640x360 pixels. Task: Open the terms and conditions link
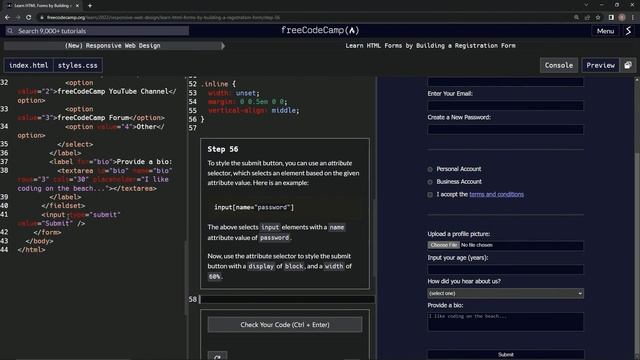[496, 194]
